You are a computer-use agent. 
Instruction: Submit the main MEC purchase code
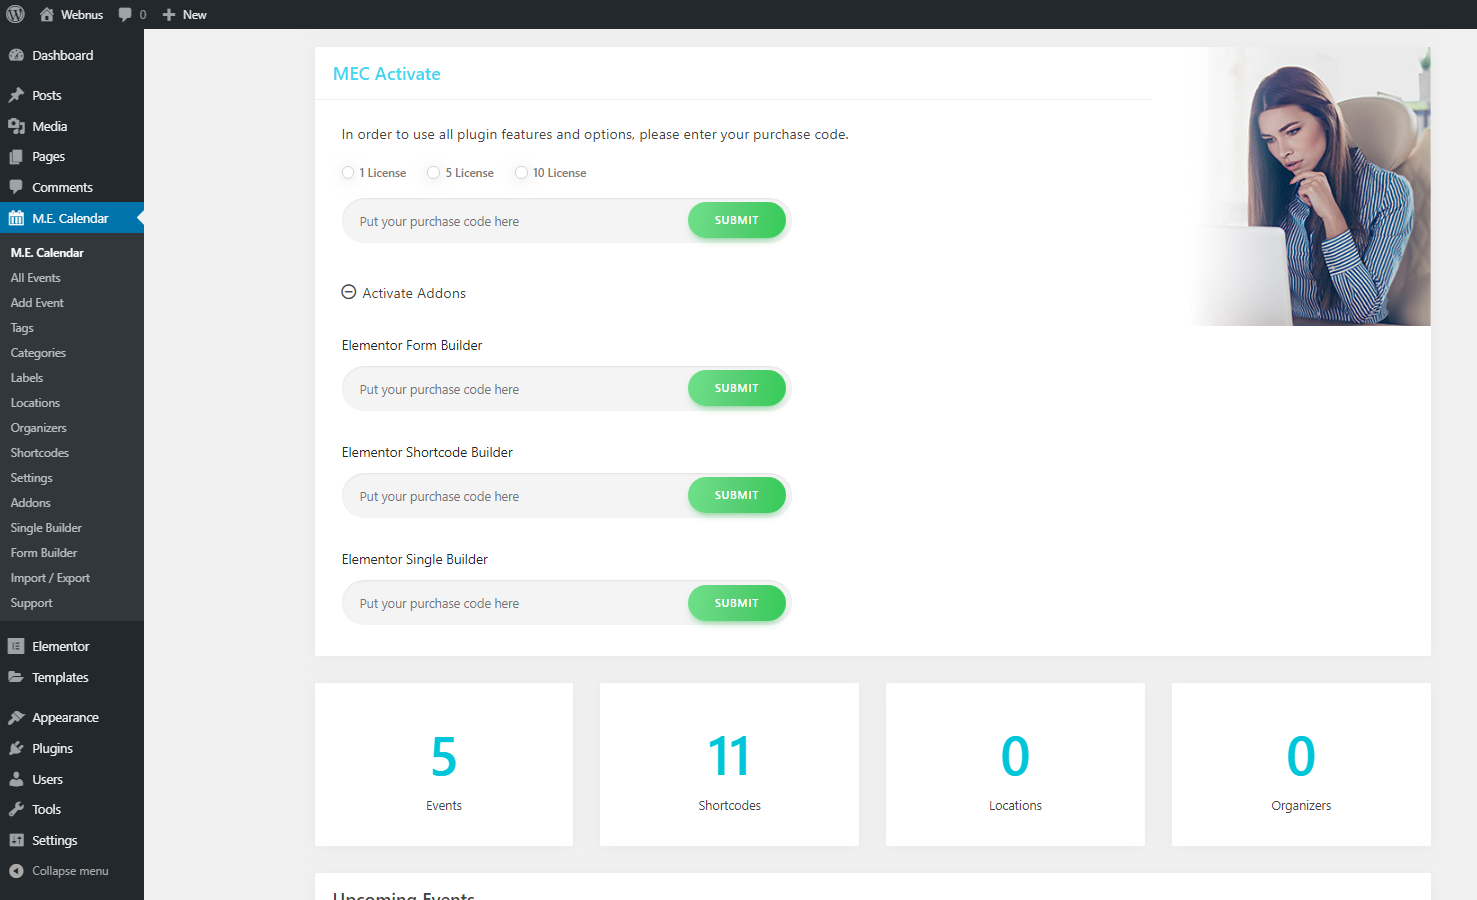737,220
